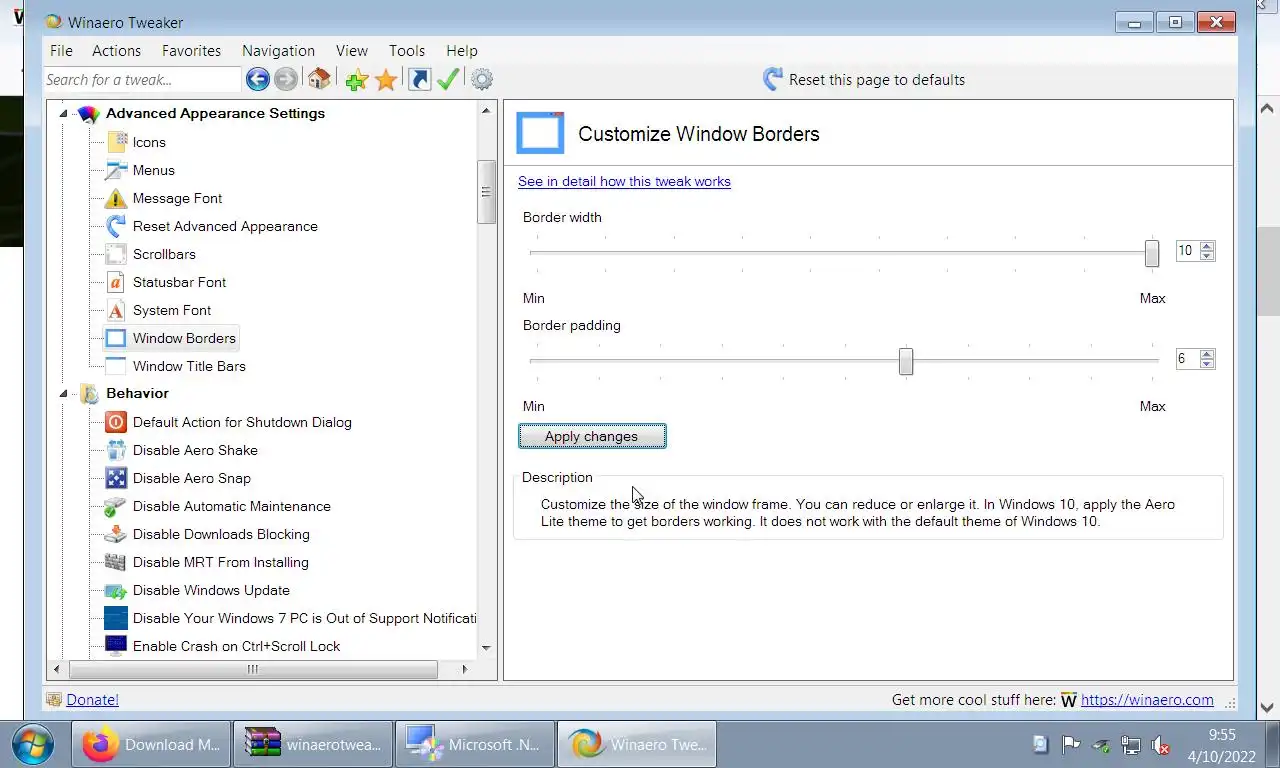Open the Tools menu
This screenshot has height=768, width=1280.
click(x=407, y=50)
